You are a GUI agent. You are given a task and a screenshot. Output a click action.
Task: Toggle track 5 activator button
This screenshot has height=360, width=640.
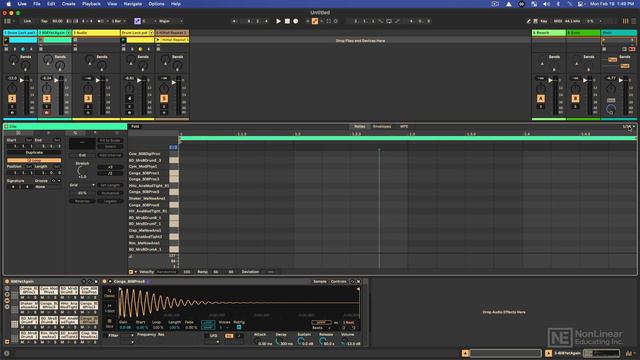tap(164, 98)
